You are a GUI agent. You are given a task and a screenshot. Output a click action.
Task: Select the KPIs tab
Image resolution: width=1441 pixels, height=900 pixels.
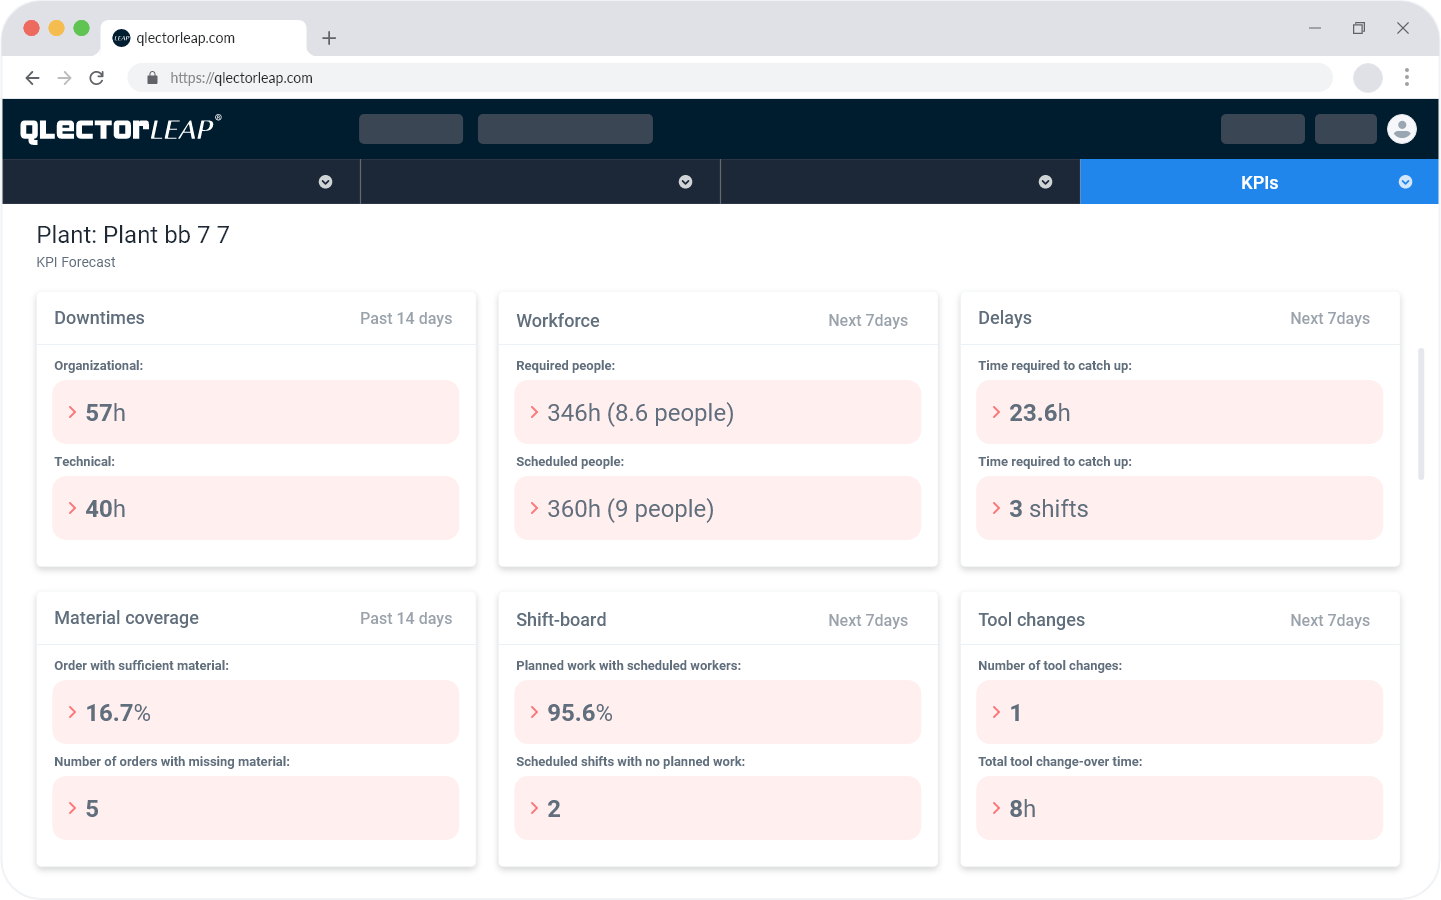click(x=1259, y=182)
